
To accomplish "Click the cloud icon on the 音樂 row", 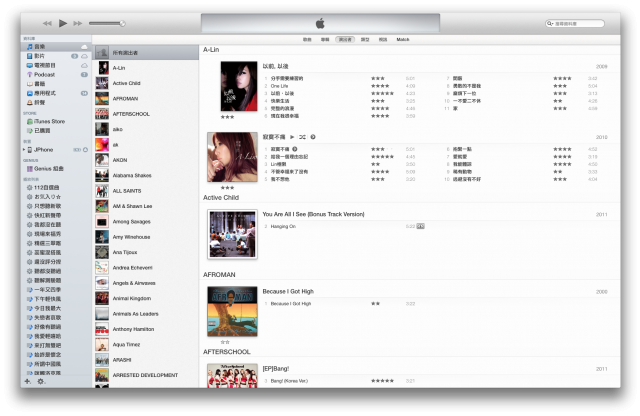I will pyautogui.click(x=84, y=47).
